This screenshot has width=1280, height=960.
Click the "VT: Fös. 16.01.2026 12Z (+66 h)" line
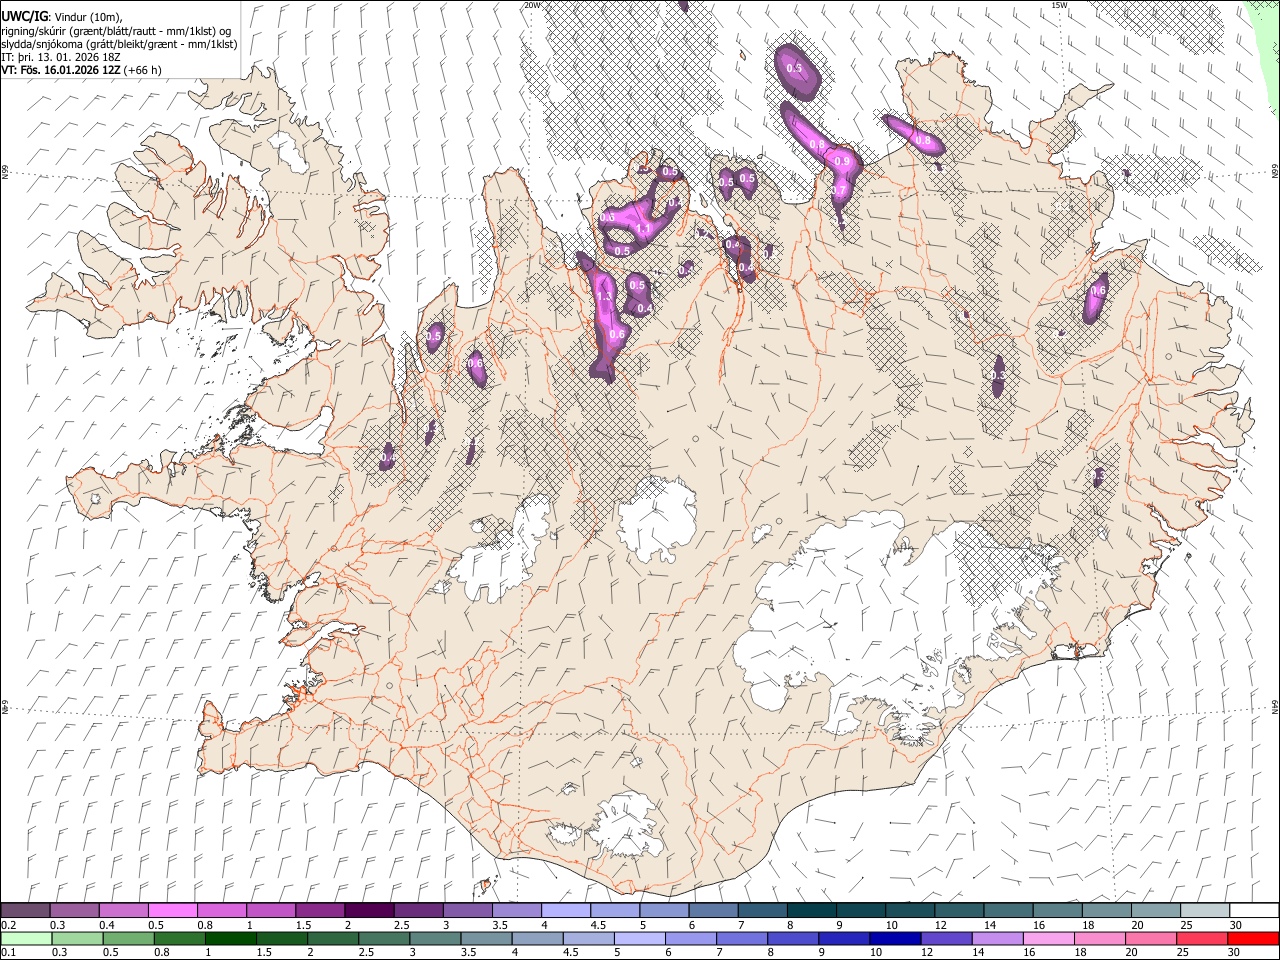click(81, 70)
